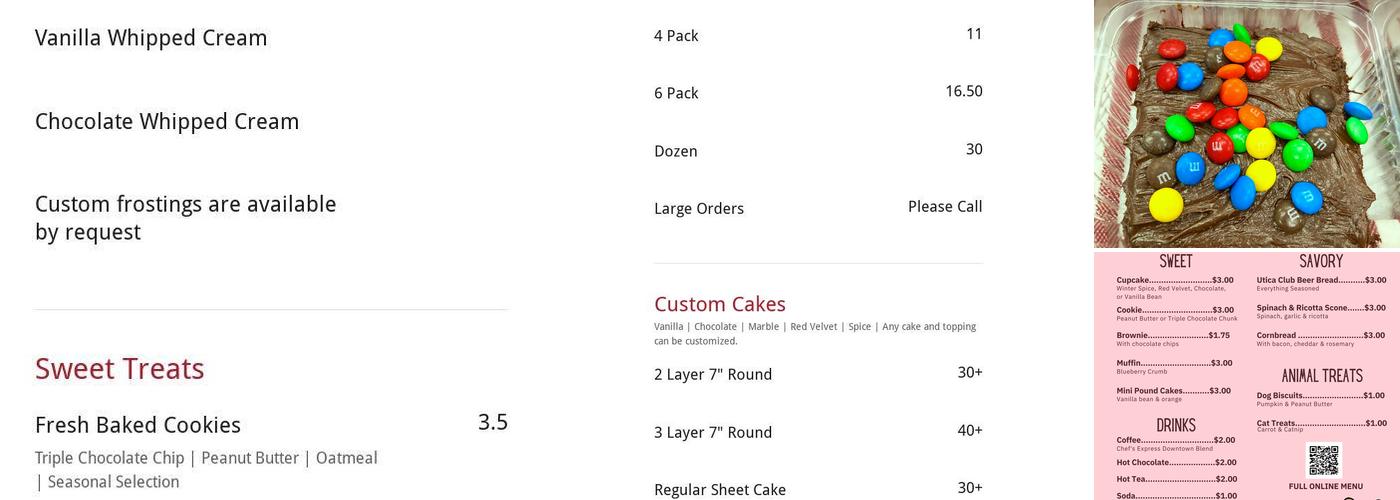Click the 4 Pack option
This screenshot has height=500, width=1400.
pyautogui.click(x=676, y=36)
